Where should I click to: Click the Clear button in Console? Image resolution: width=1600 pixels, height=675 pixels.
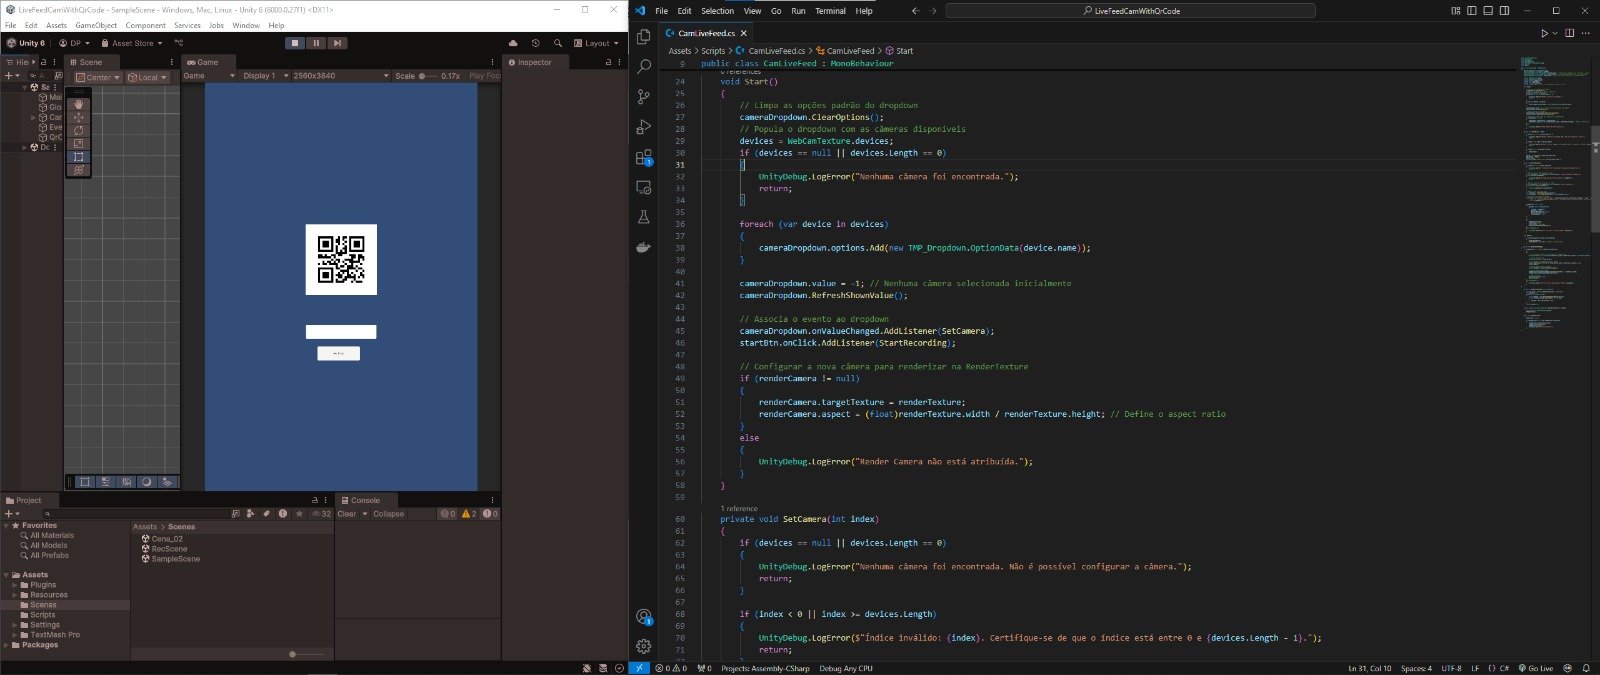[347, 514]
